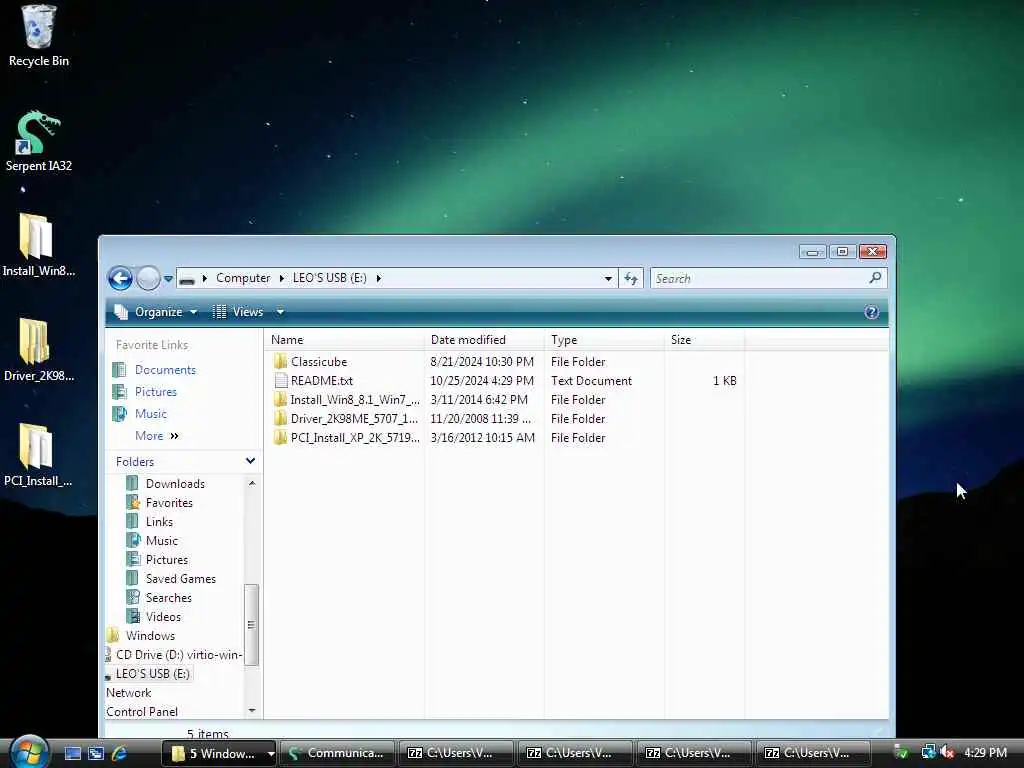Expand the address bar root chevron
The image size is (1024, 768).
click(x=204, y=279)
